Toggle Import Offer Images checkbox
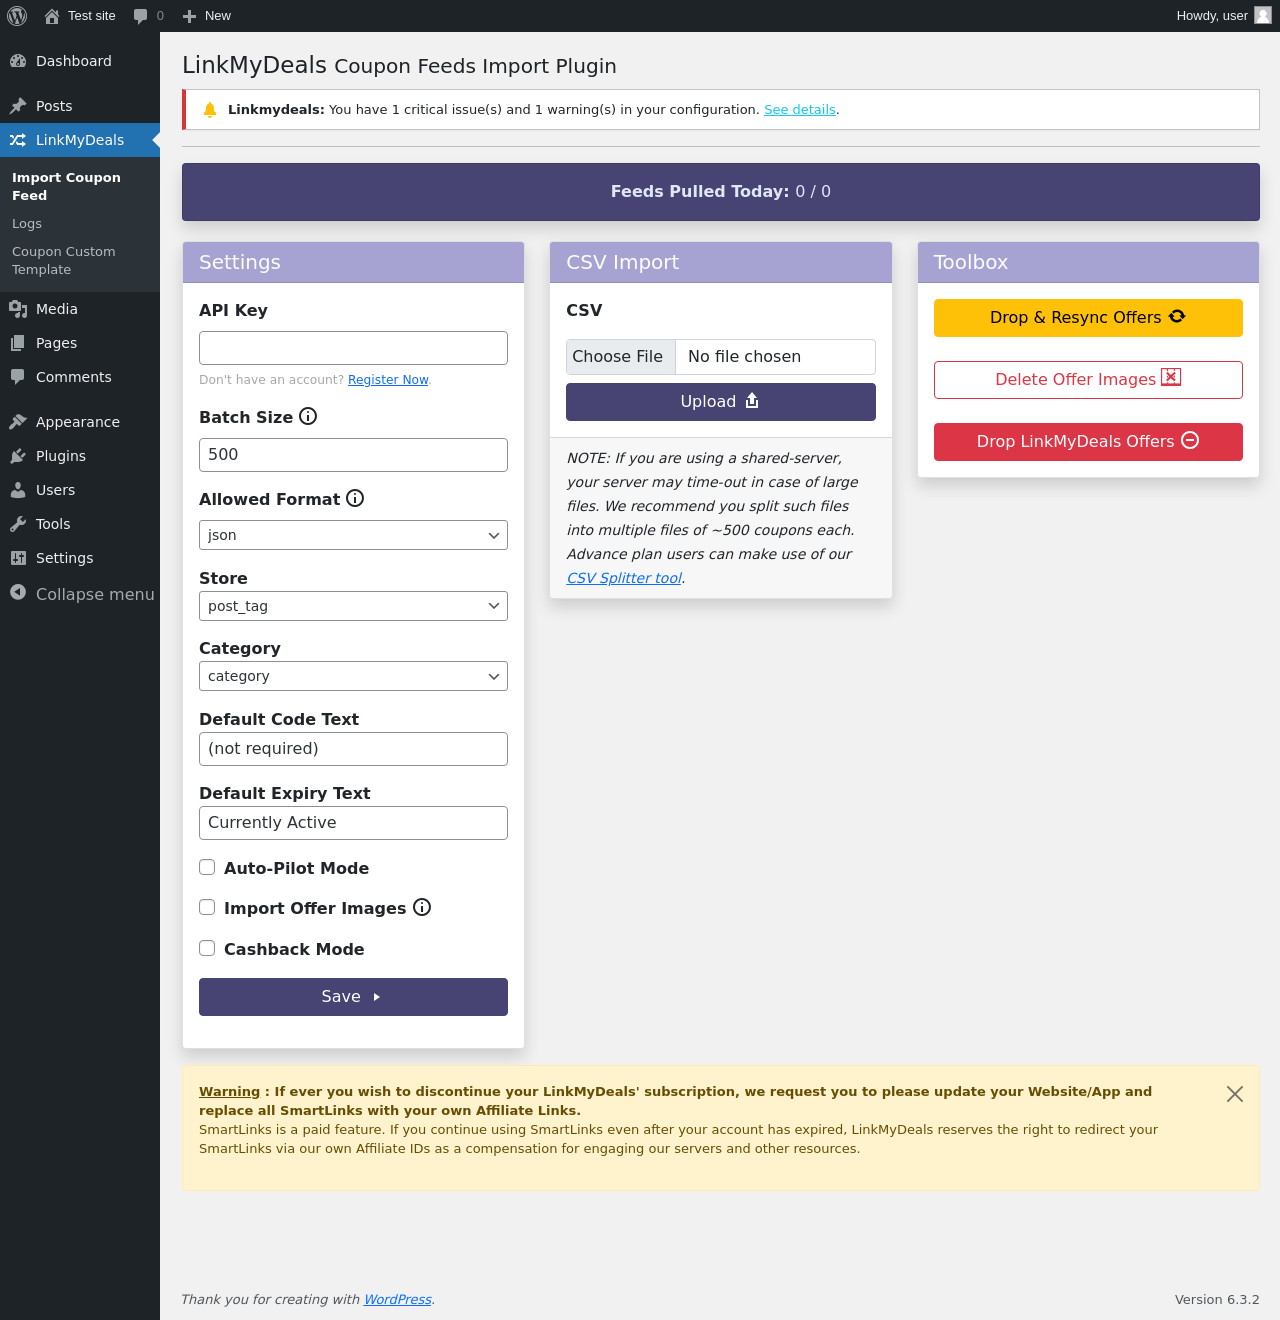This screenshot has height=1320, width=1280. (x=207, y=907)
